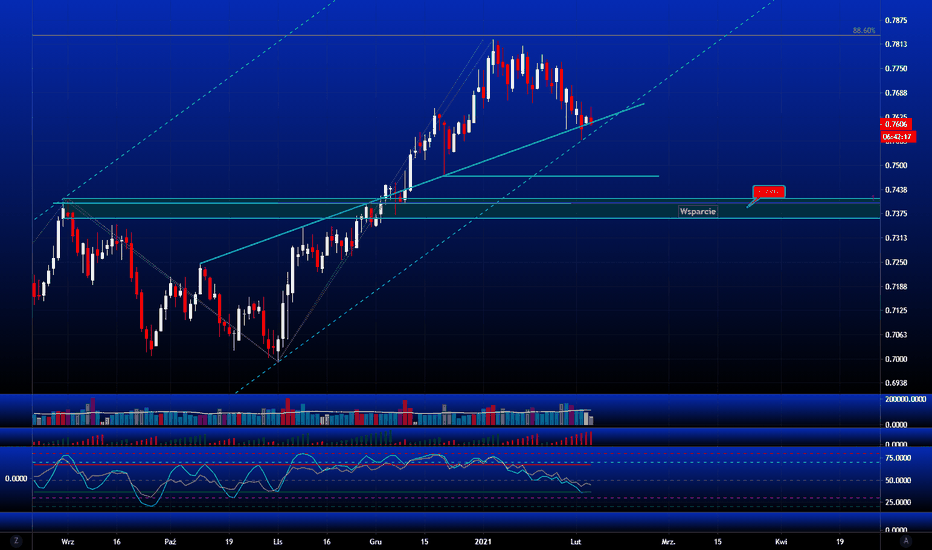Select the short cyan horizontal line near 0.7475
This screenshot has height=550, width=932.
point(551,176)
